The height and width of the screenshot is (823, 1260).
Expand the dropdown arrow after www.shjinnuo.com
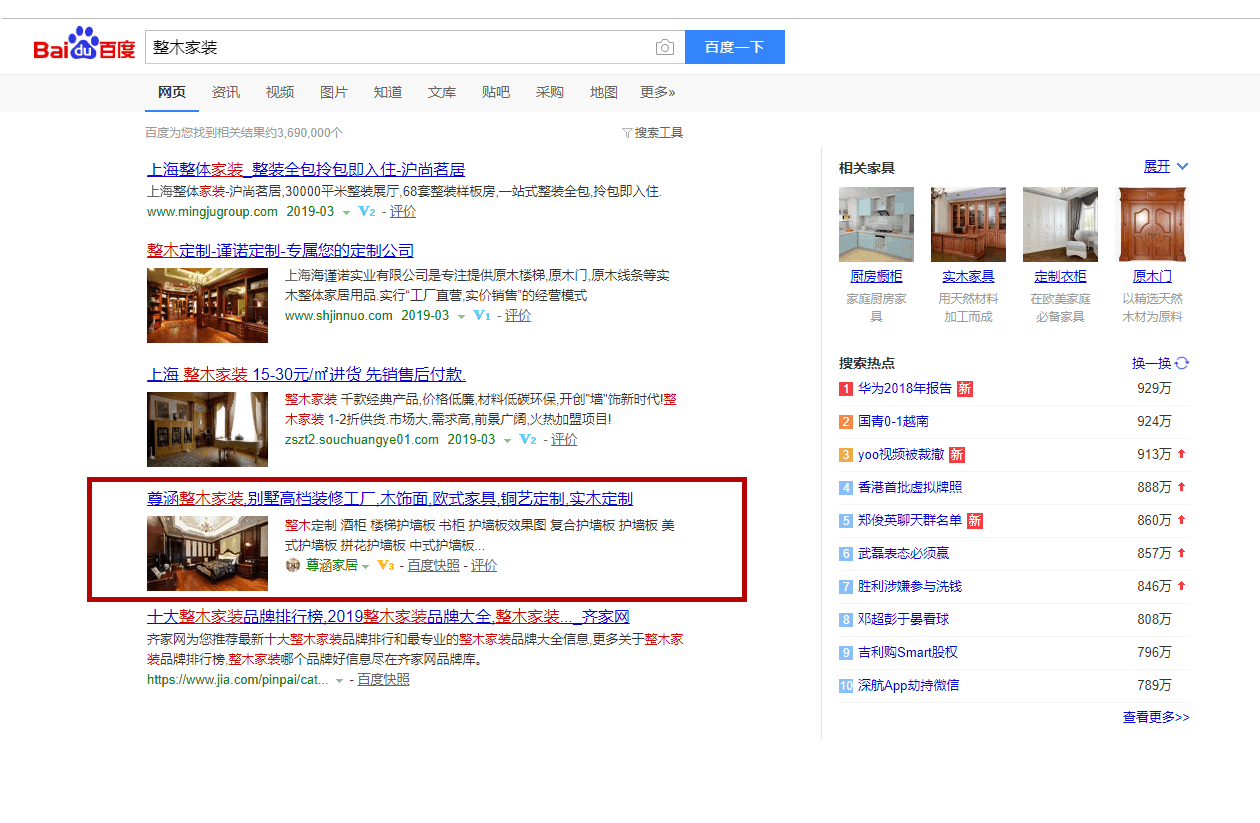[x=461, y=317]
